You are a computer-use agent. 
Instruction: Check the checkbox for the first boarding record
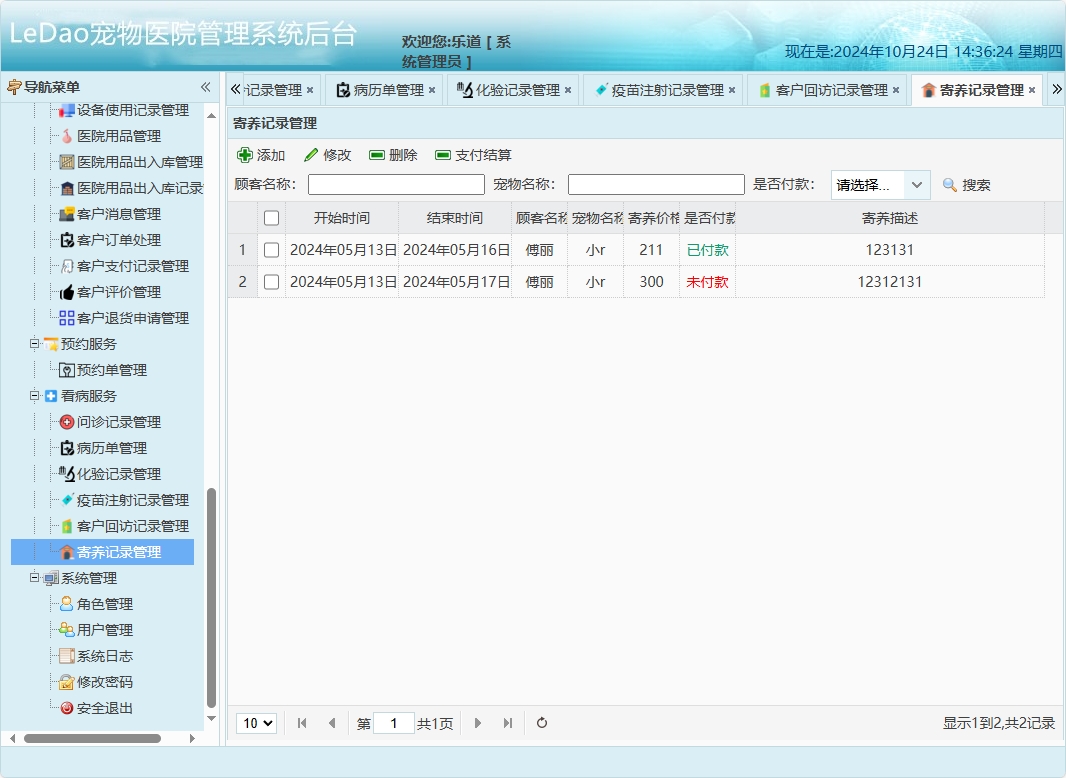[271, 250]
